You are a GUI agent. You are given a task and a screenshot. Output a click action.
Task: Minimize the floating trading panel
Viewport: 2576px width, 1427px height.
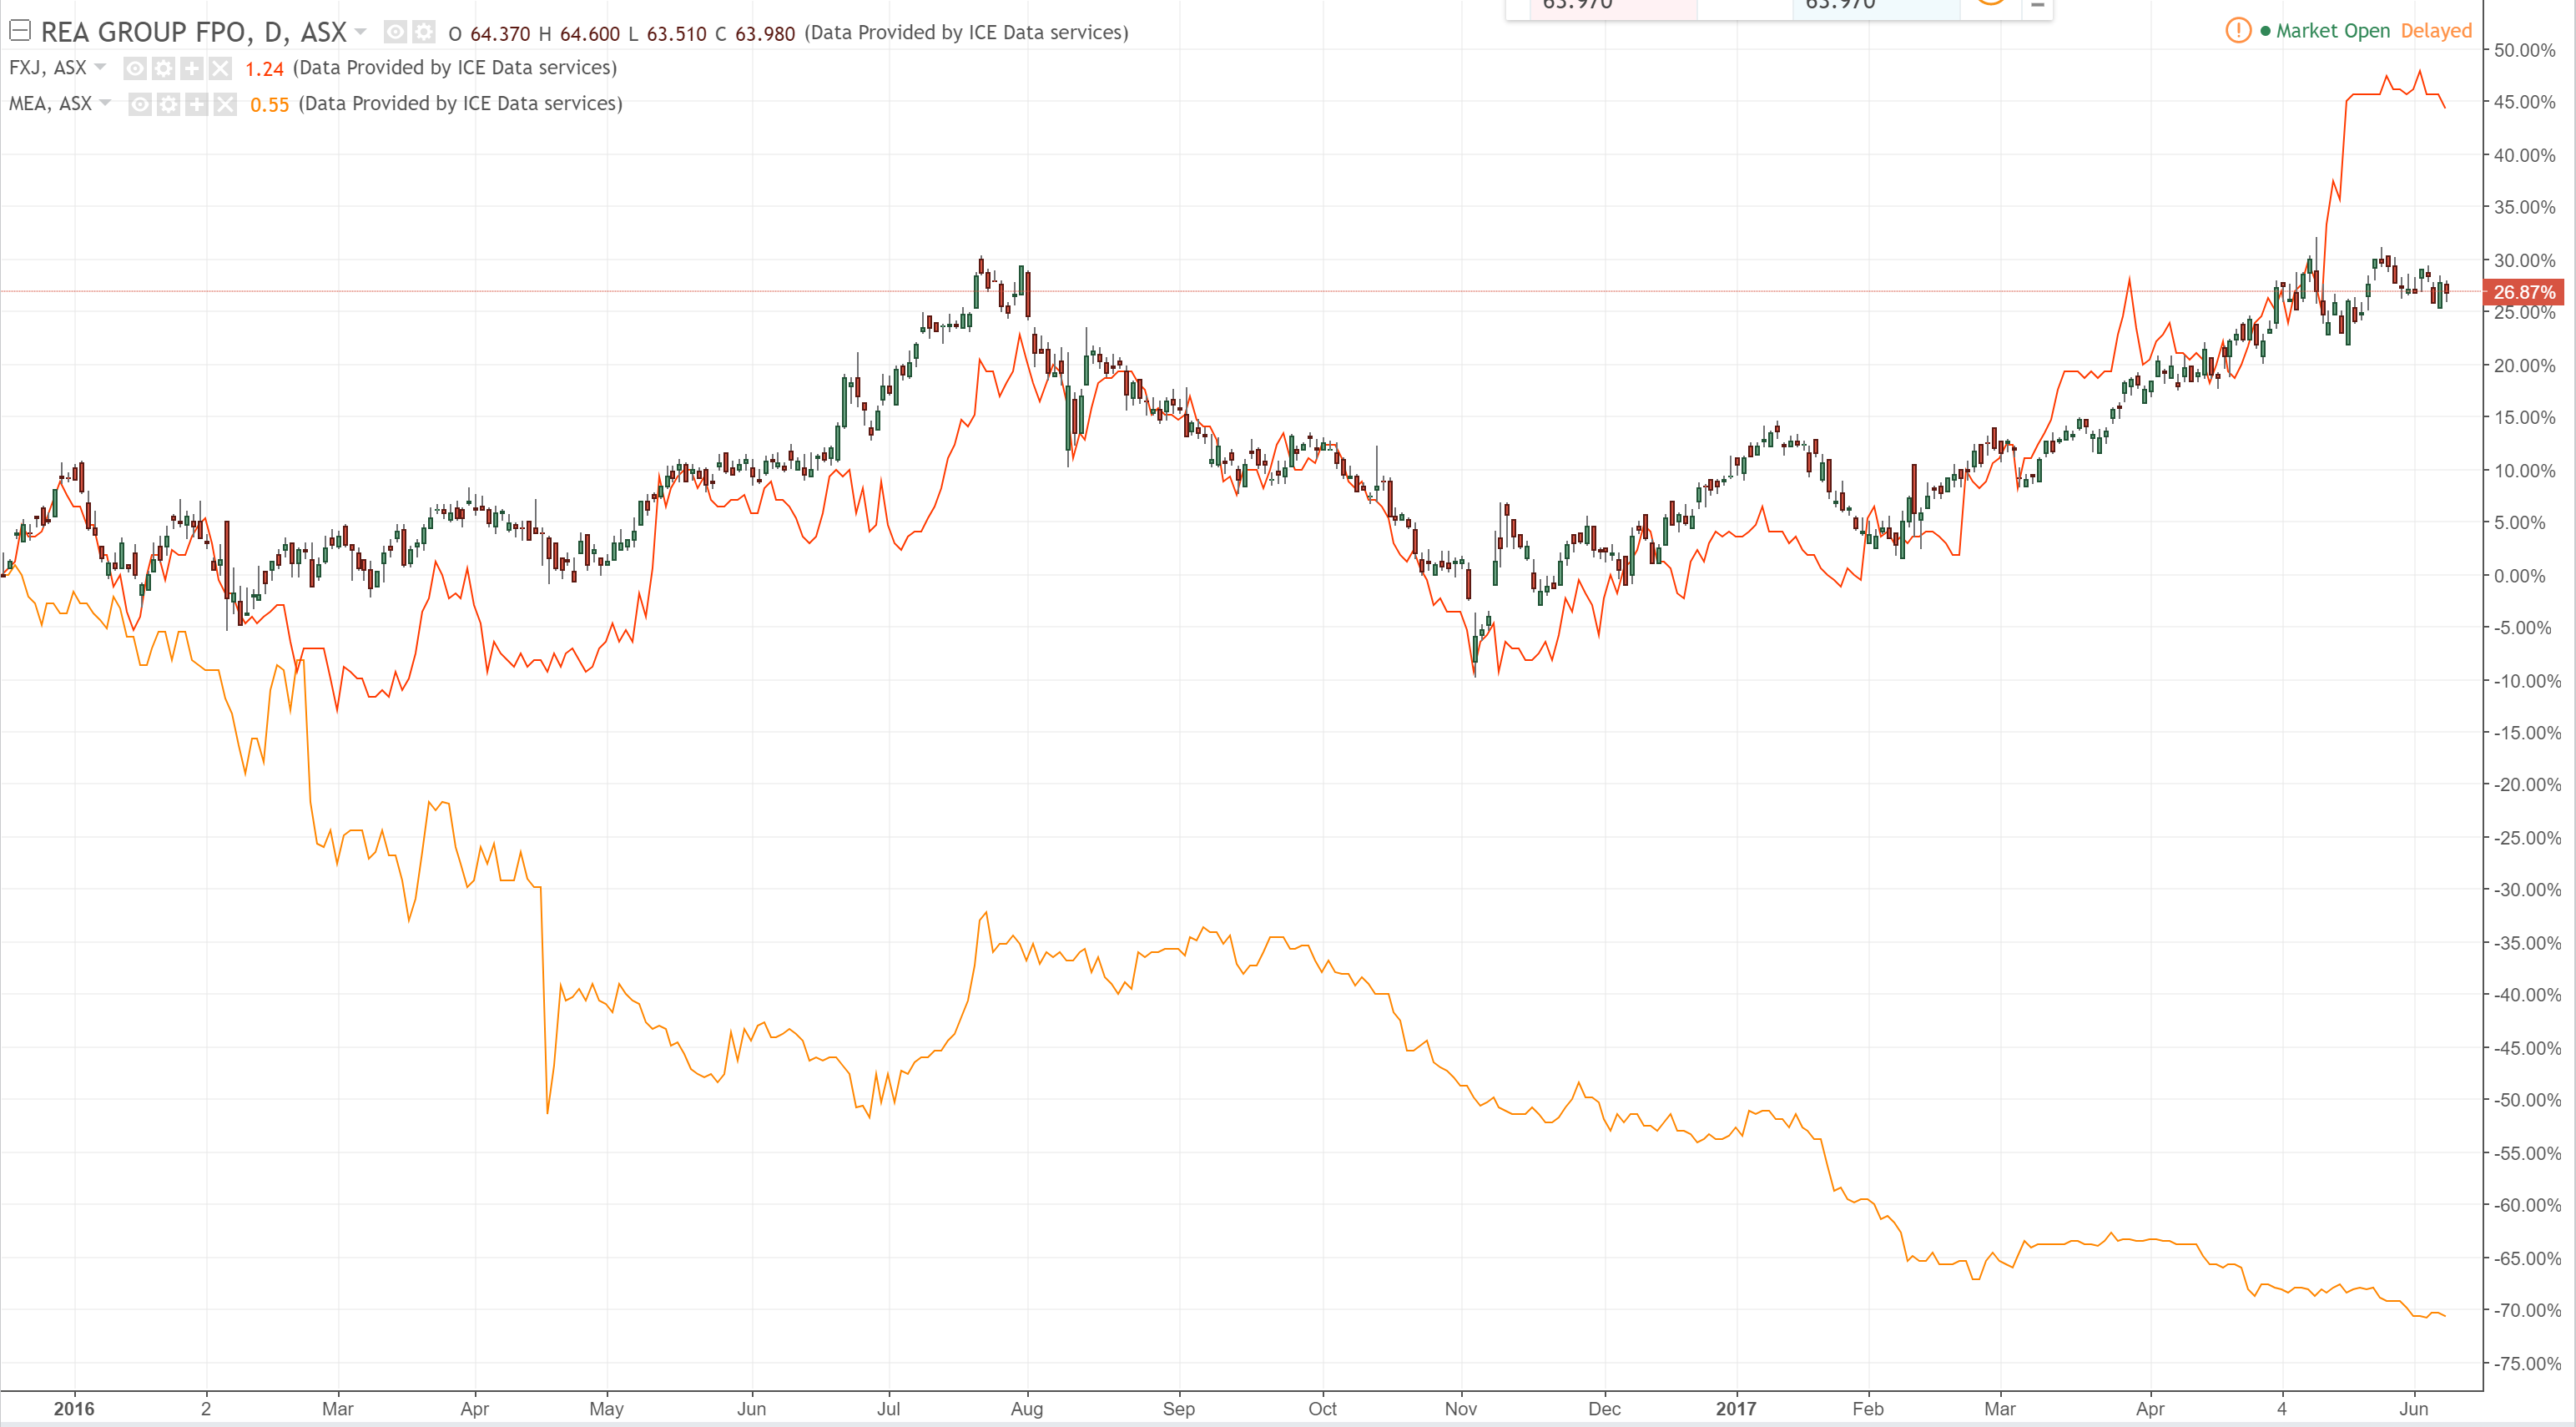tap(2037, 6)
